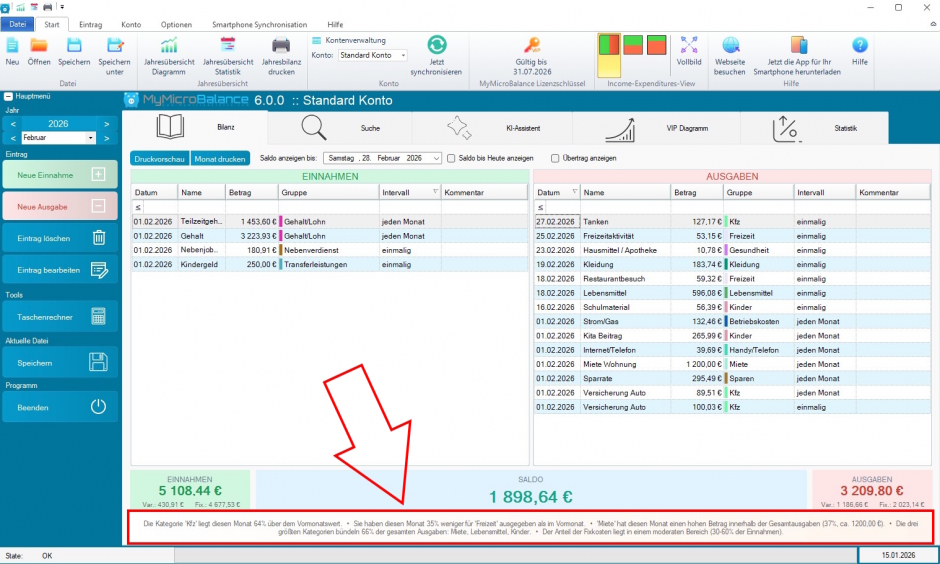Screen dimensions: 940x564
Task: Open Webseite besuchen globe icon
Action: click(x=730, y=45)
